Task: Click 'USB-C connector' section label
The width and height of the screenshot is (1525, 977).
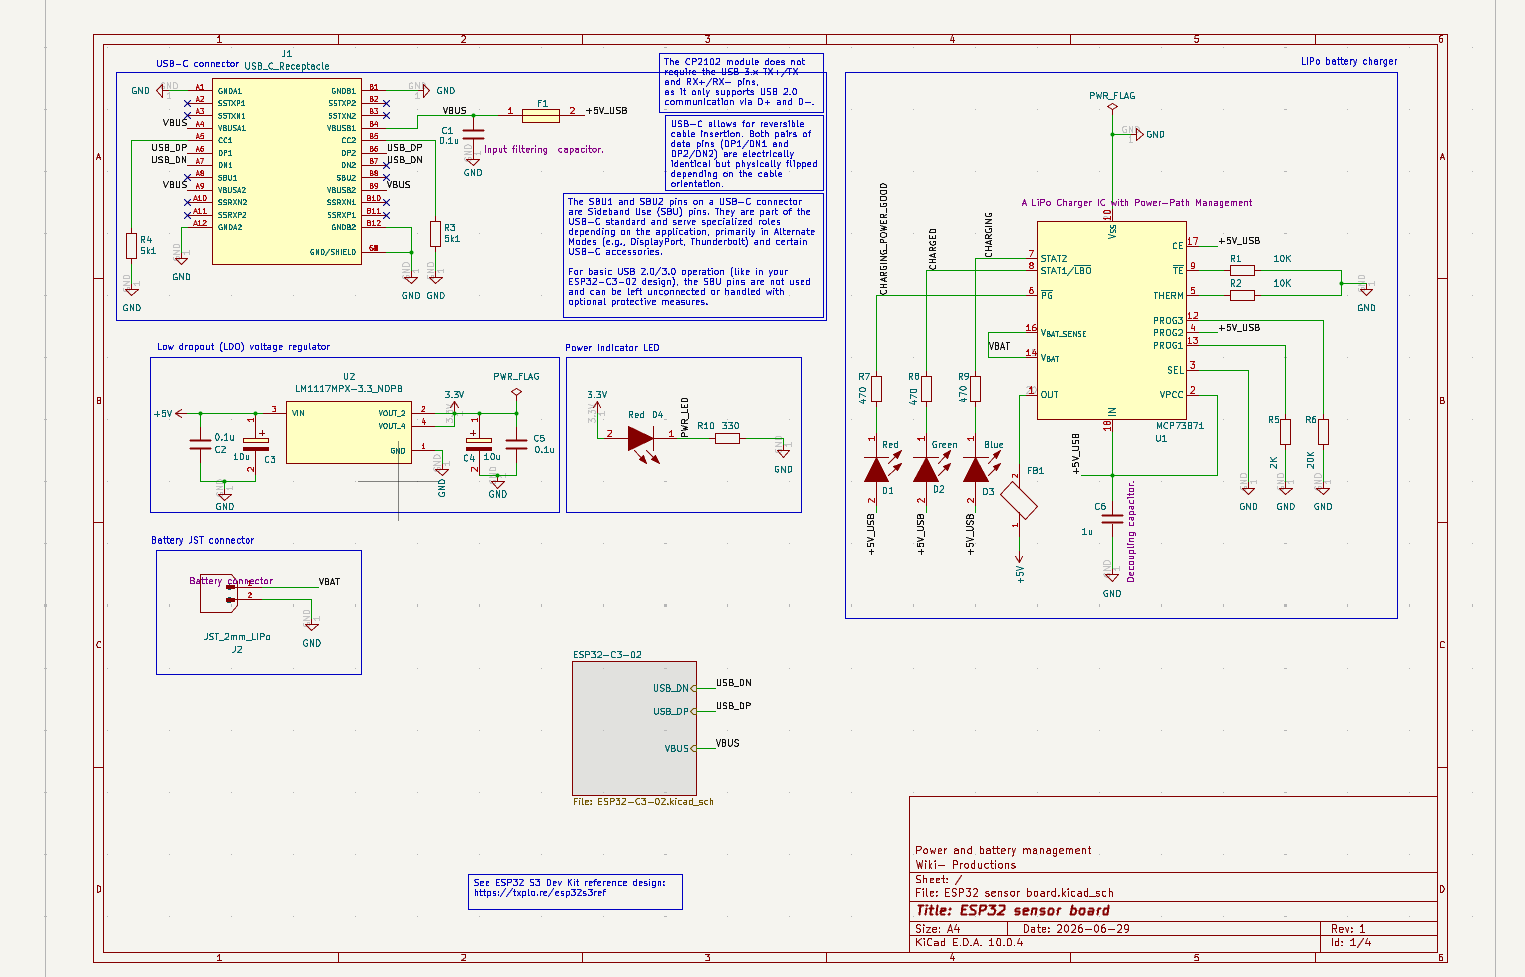Action: [x=198, y=64]
